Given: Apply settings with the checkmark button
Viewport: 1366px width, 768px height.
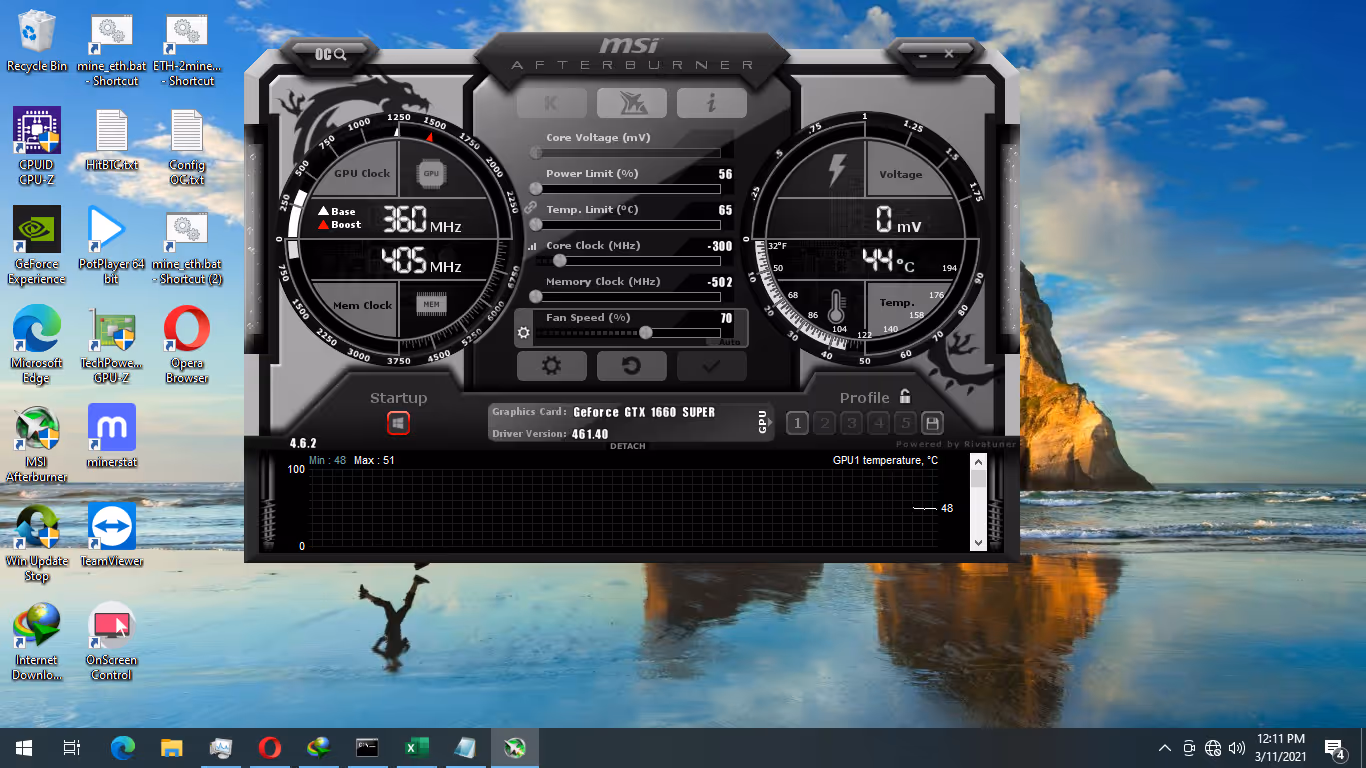Looking at the screenshot, I should (x=711, y=366).
